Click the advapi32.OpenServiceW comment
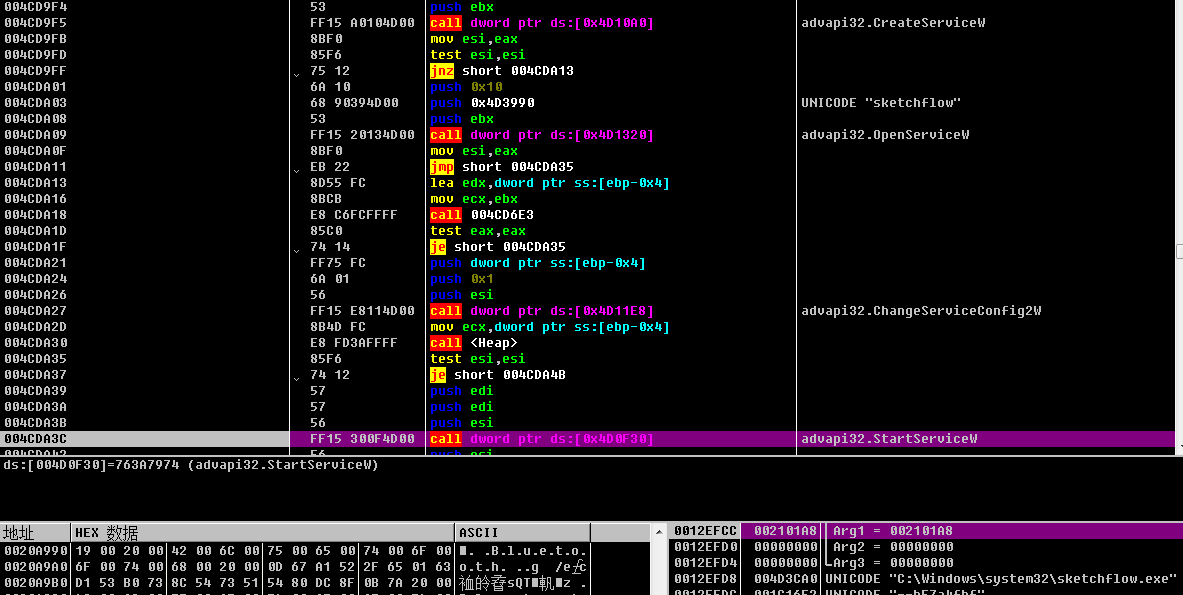 click(884, 135)
